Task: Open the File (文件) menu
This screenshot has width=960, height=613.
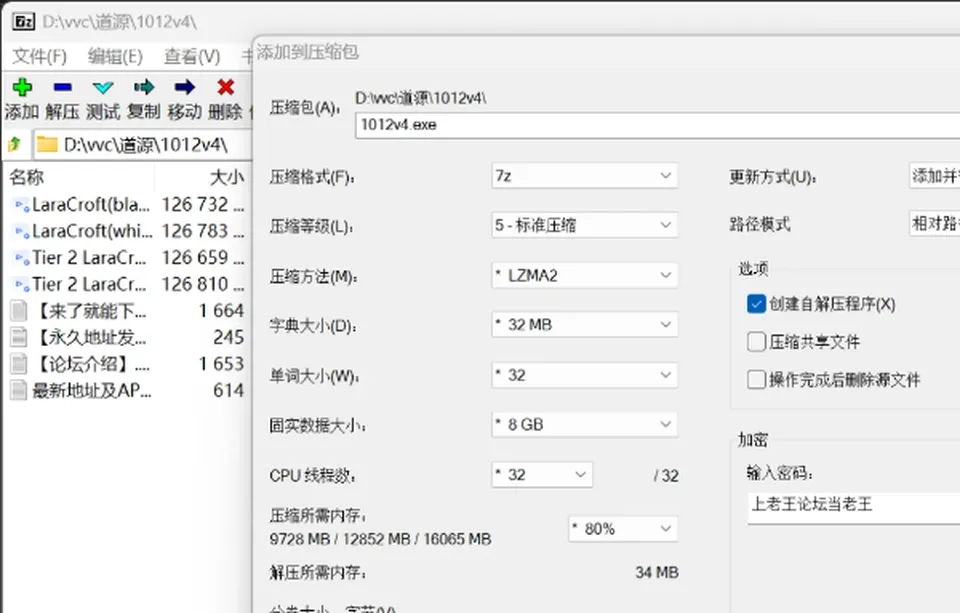Action: [39, 56]
